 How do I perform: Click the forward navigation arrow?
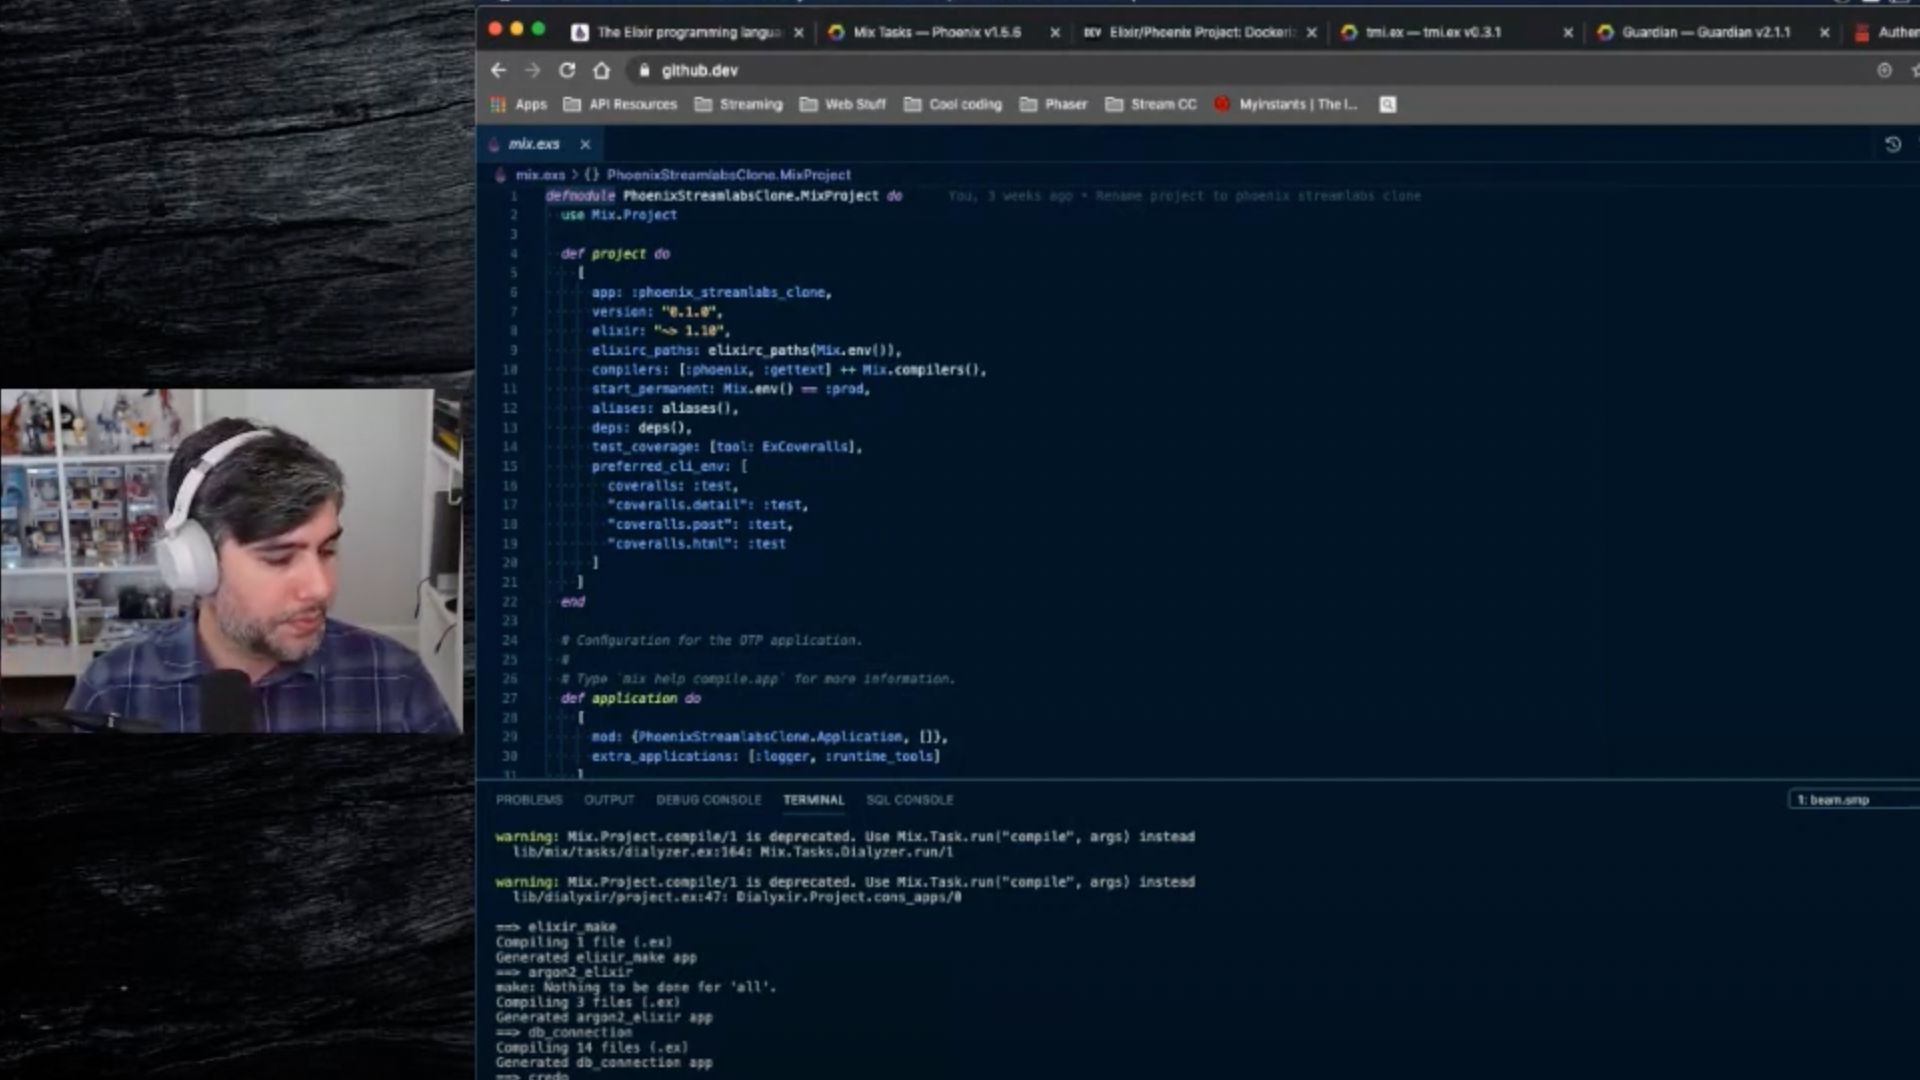click(532, 70)
